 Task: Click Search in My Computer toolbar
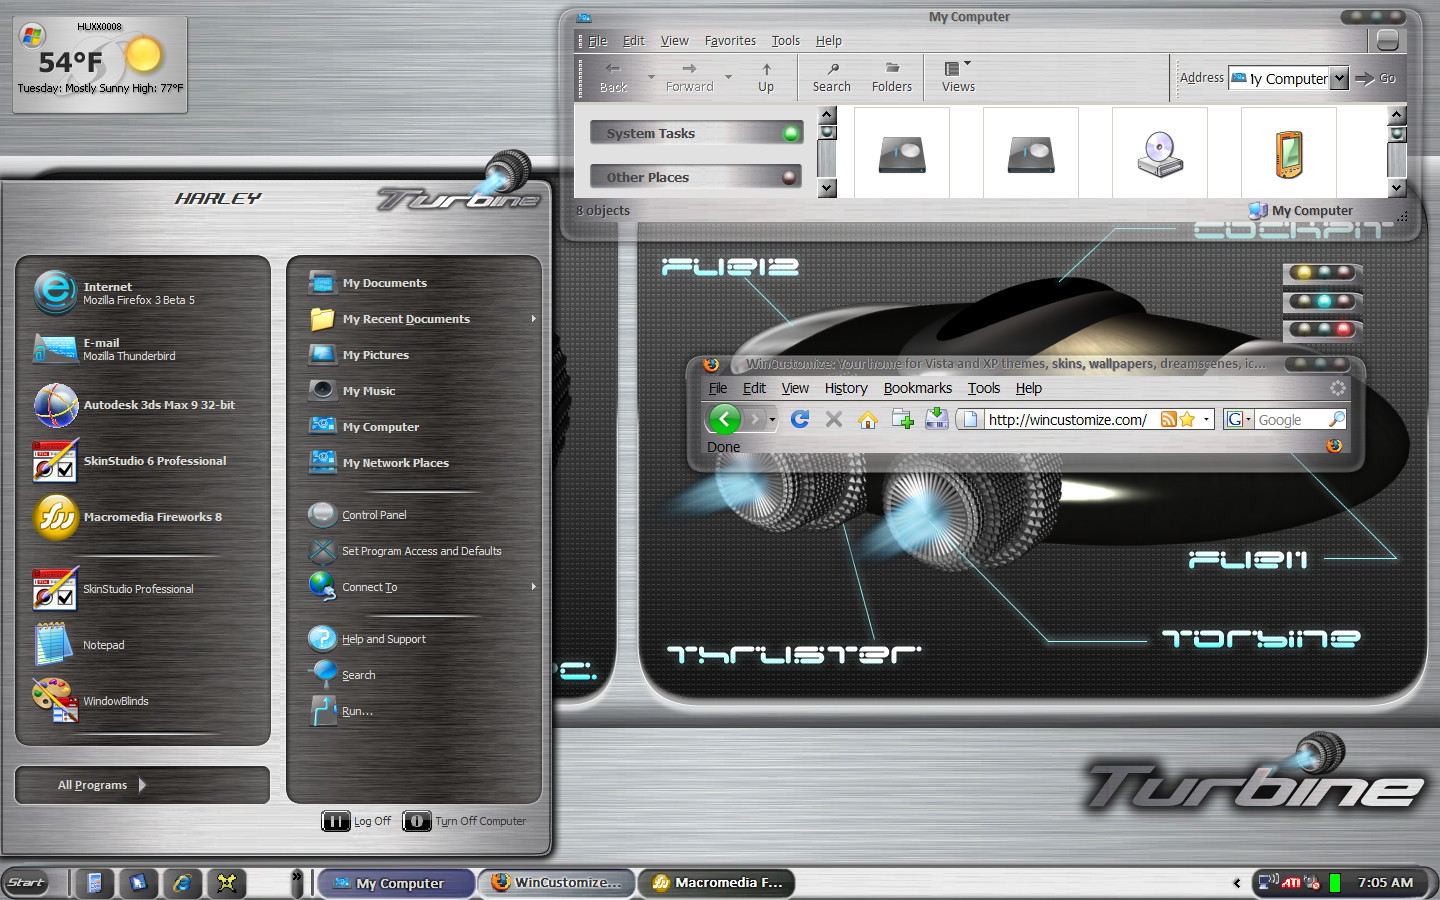click(x=831, y=77)
